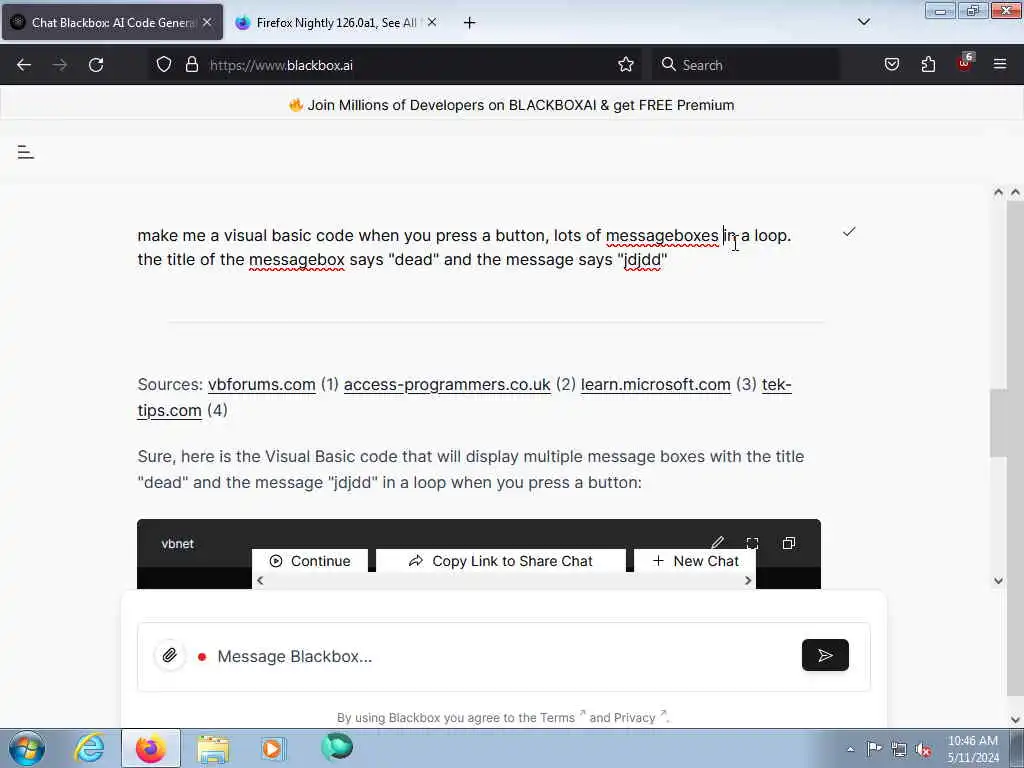Open the Windows Start menu
This screenshot has height=768, width=1024.
(27, 748)
